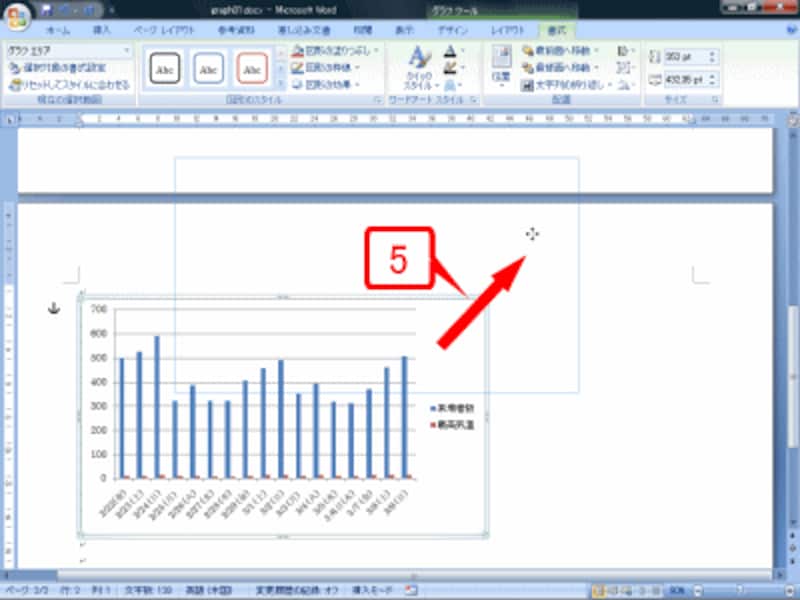Click the red series legend entry
This screenshot has height=600, width=800.
452,424
